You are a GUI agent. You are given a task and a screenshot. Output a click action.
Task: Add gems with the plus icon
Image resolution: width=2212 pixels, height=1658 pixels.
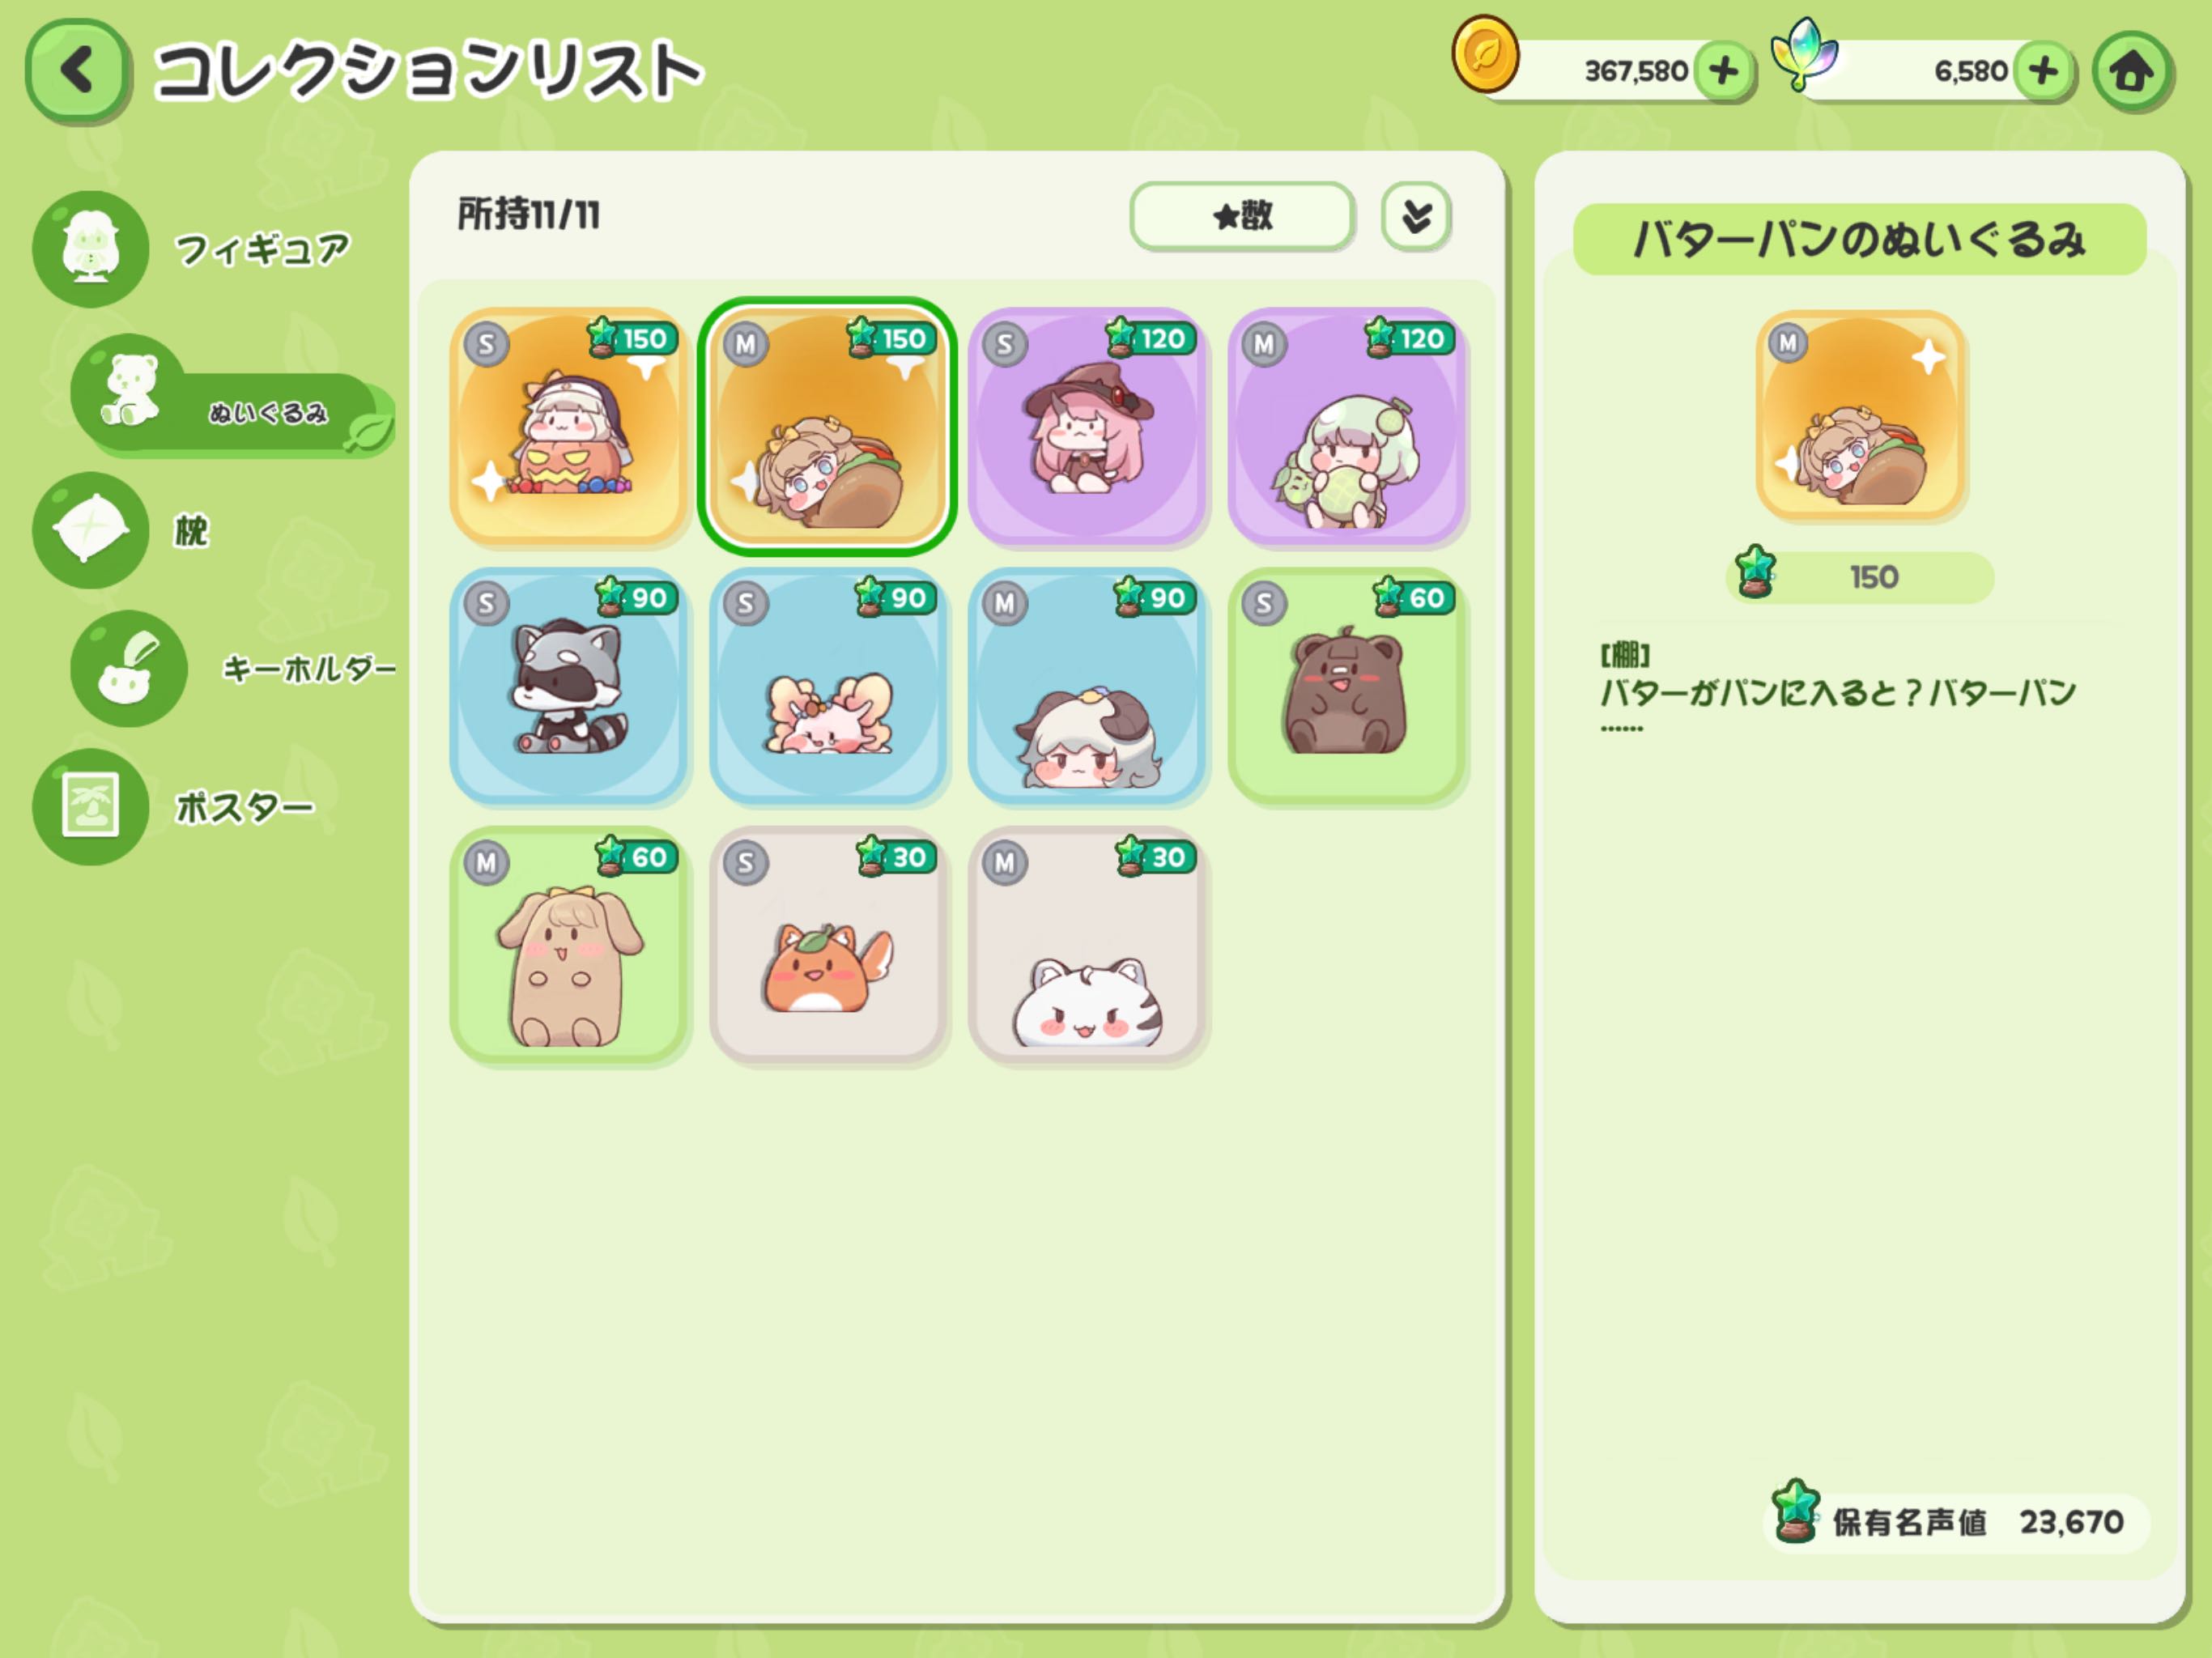coord(2043,71)
